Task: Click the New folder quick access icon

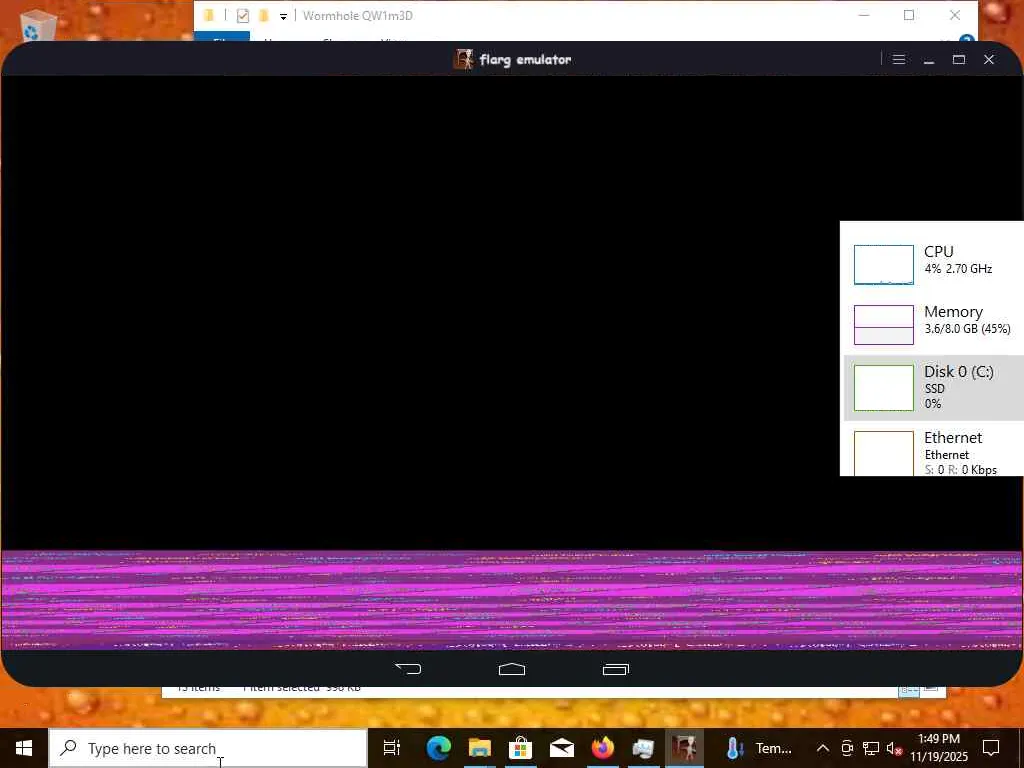Action: coord(264,15)
